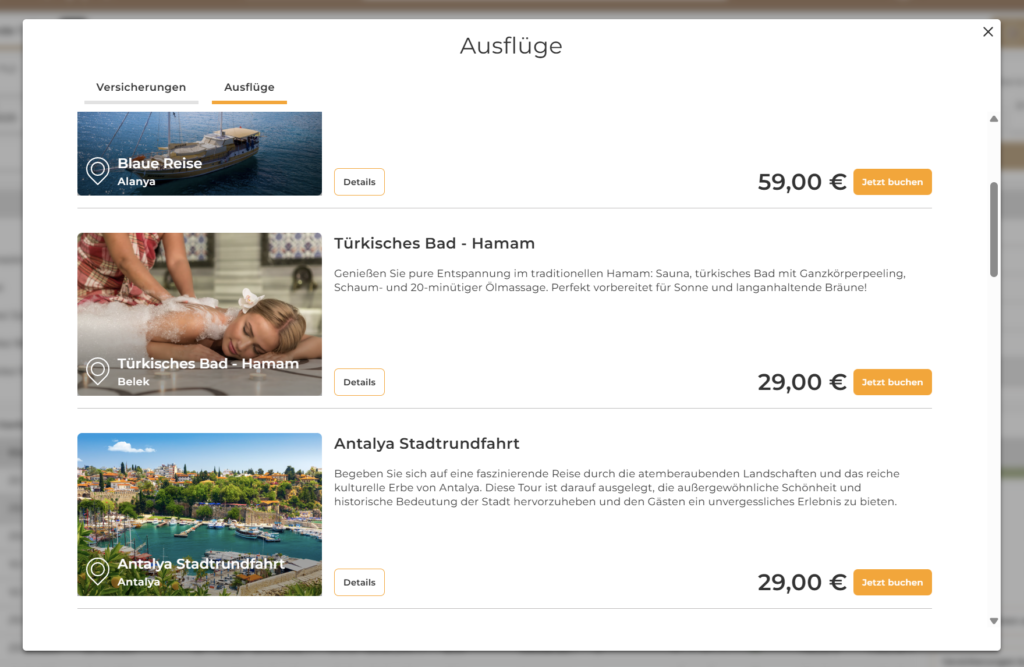Click the 59,00 € price for Blaue Reise

tap(801, 181)
